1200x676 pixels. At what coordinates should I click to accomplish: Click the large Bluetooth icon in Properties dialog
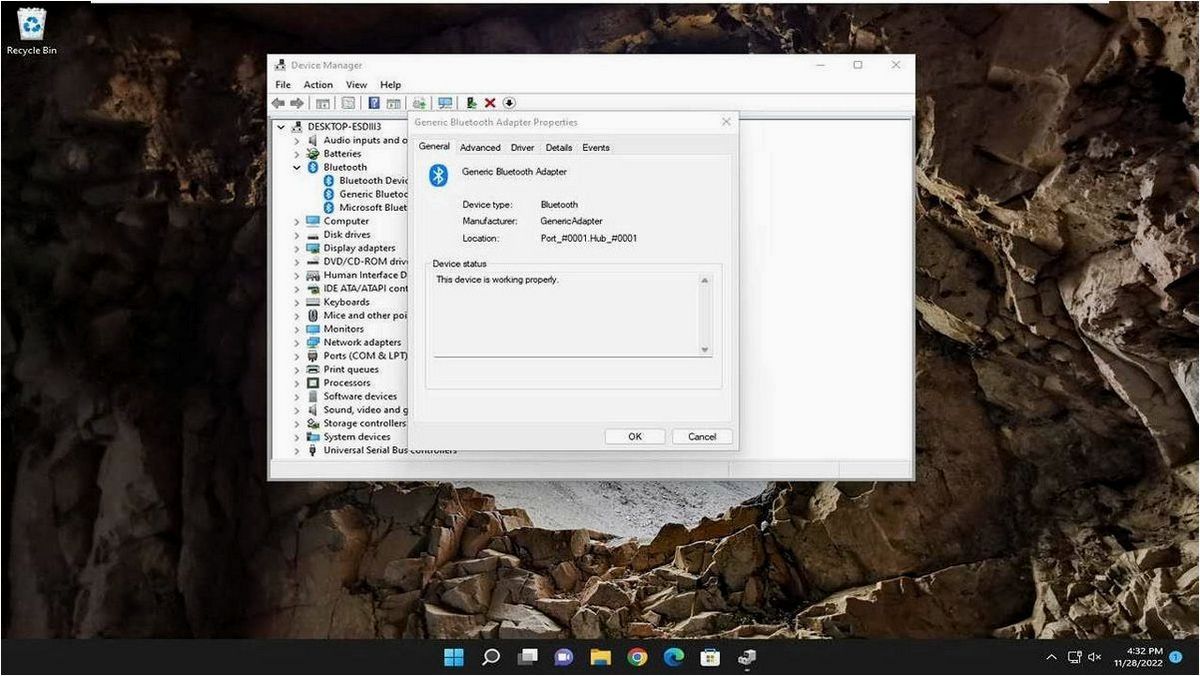(438, 176)
